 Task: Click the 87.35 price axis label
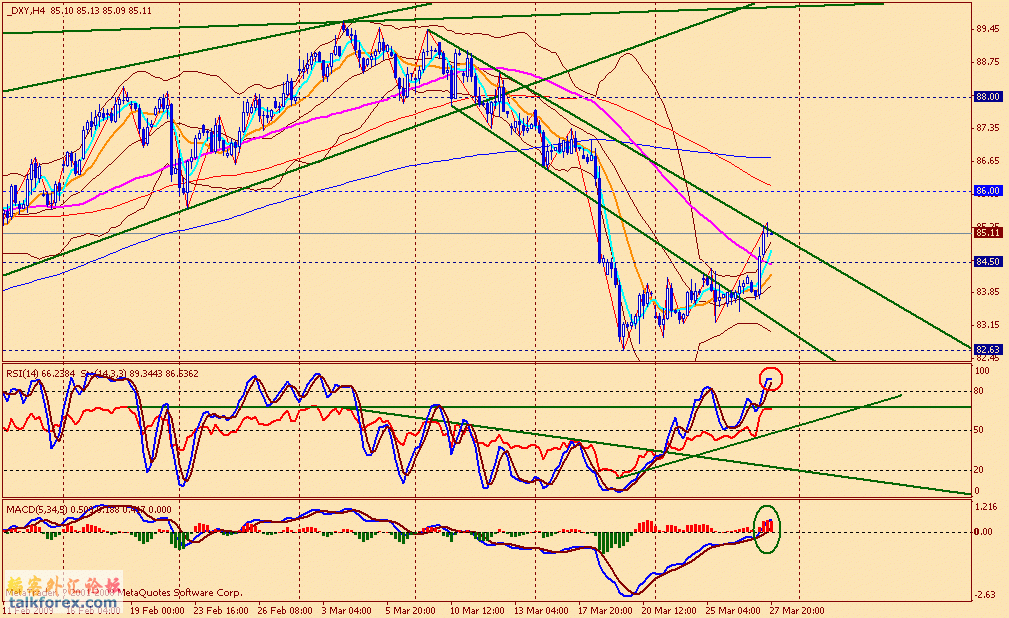click(x=988, y=128)
